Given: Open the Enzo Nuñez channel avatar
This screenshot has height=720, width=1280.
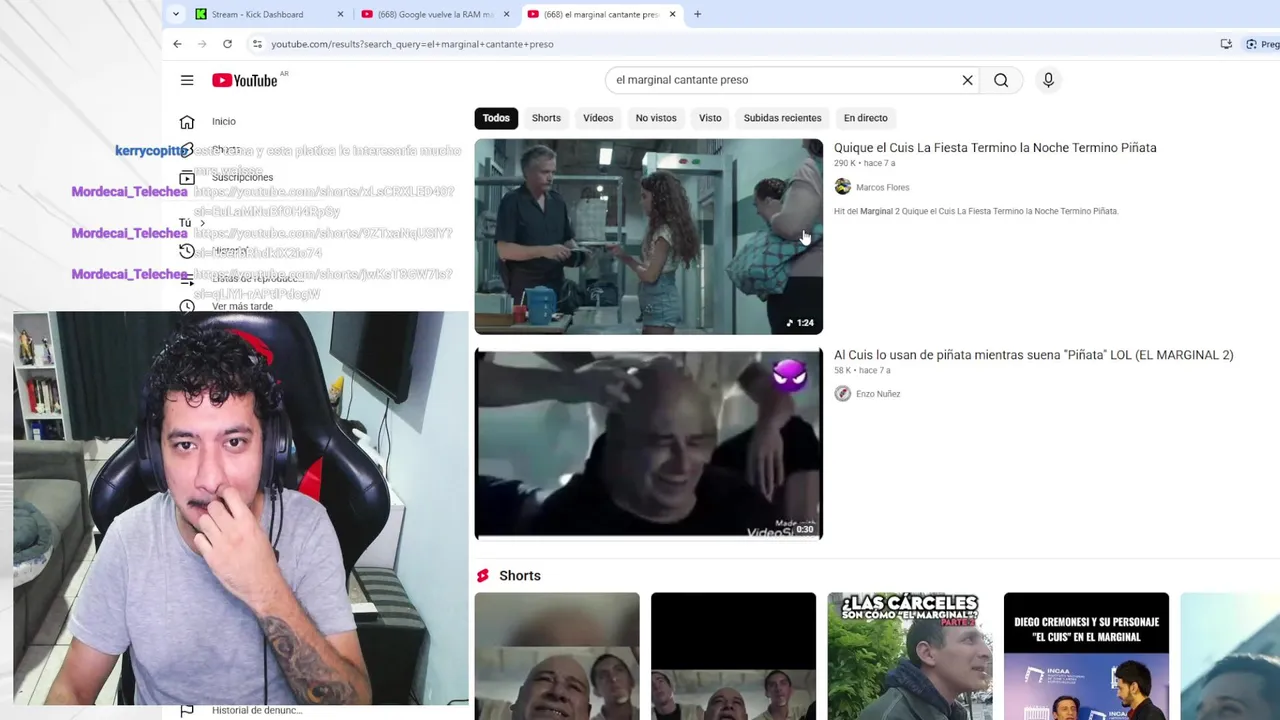Looking at the screenshot, I should pos(843,394).
